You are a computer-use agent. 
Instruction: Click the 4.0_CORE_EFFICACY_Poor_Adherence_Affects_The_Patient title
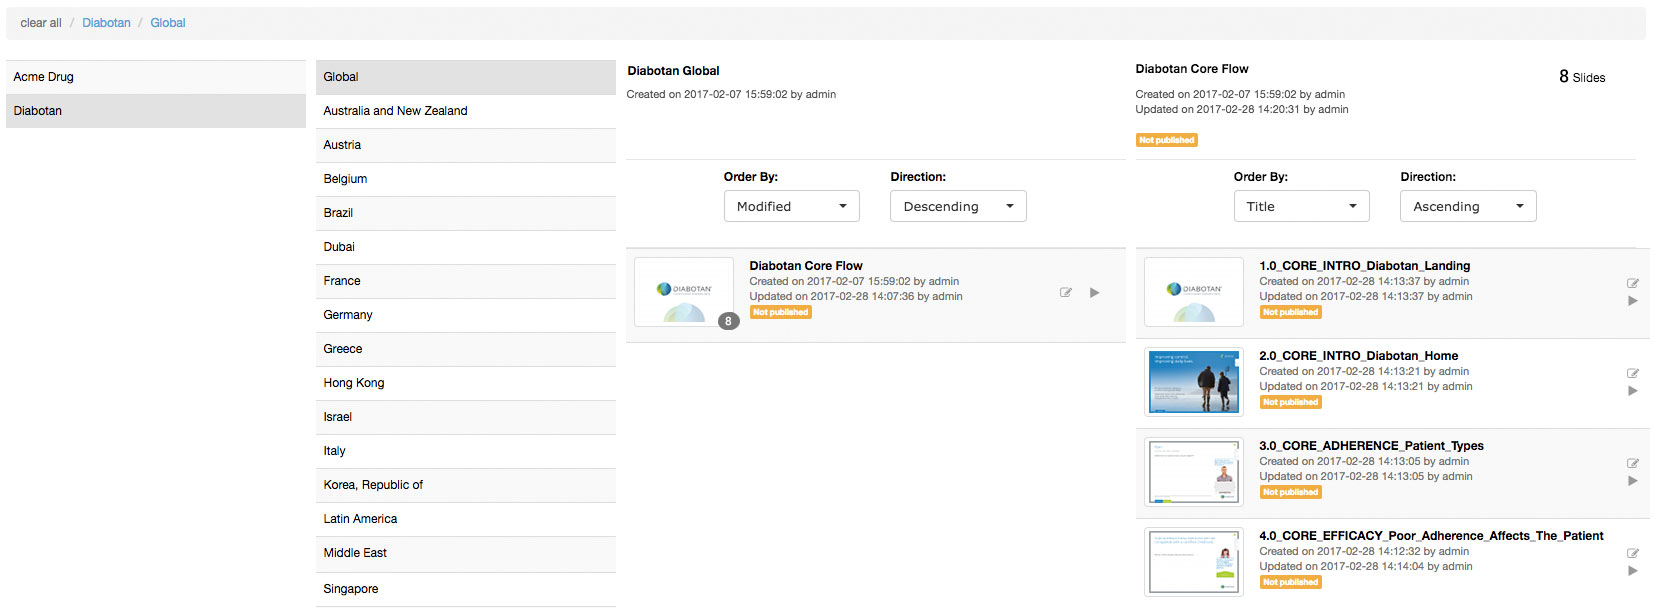click(1431, 536)
